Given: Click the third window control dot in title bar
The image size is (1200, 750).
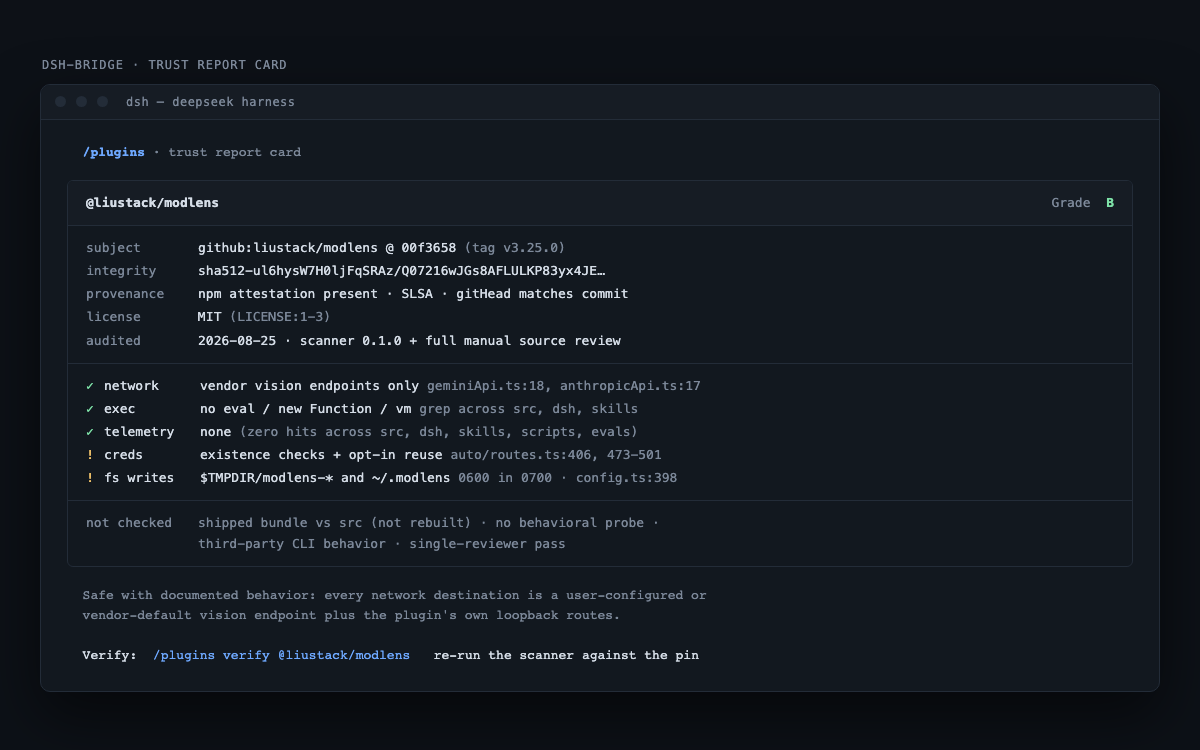Looking at the screenshot, I should point(103,102).
